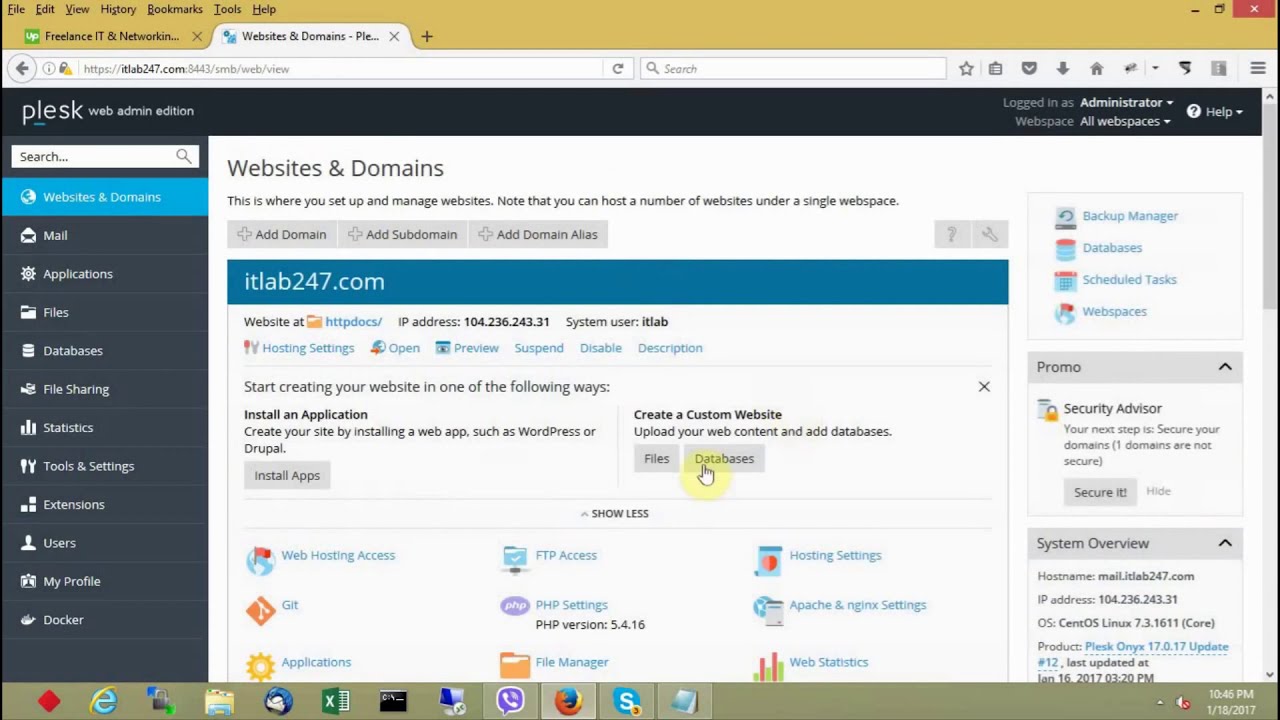The width and height of the screenshot is (1280, 720).
Task: Click the Suspend link
Action: [539, 348]
